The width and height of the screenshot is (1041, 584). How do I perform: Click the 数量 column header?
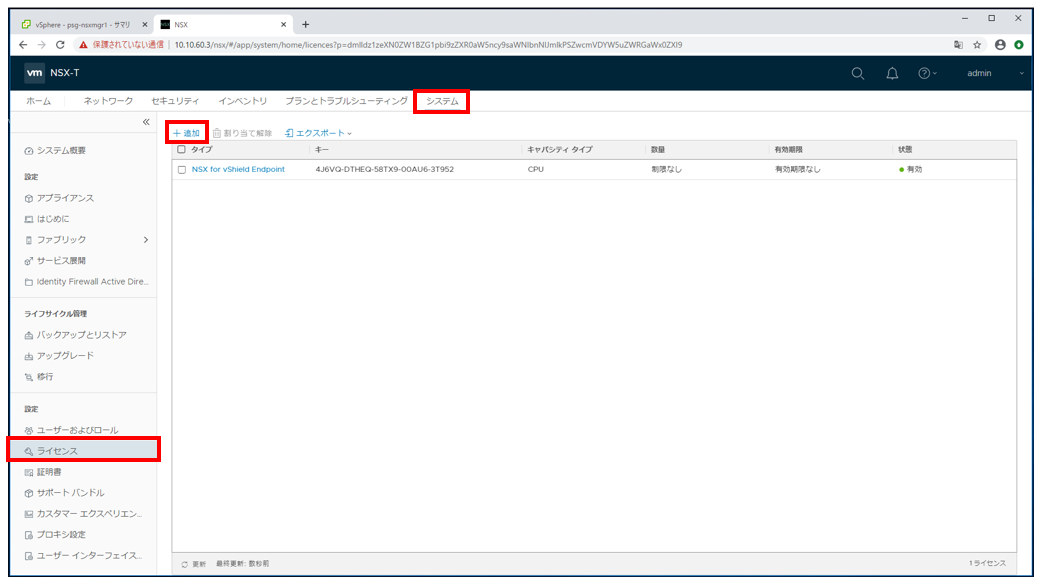pos(658,150)
